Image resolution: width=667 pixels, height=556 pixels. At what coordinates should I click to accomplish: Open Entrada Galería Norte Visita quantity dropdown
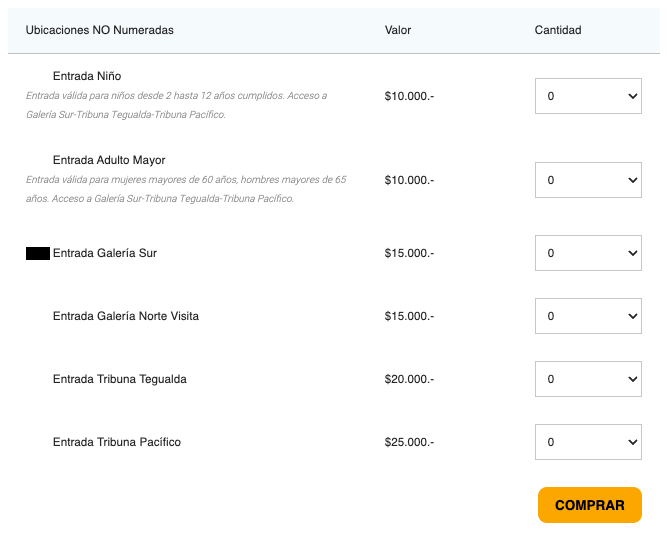pos(588,316)
